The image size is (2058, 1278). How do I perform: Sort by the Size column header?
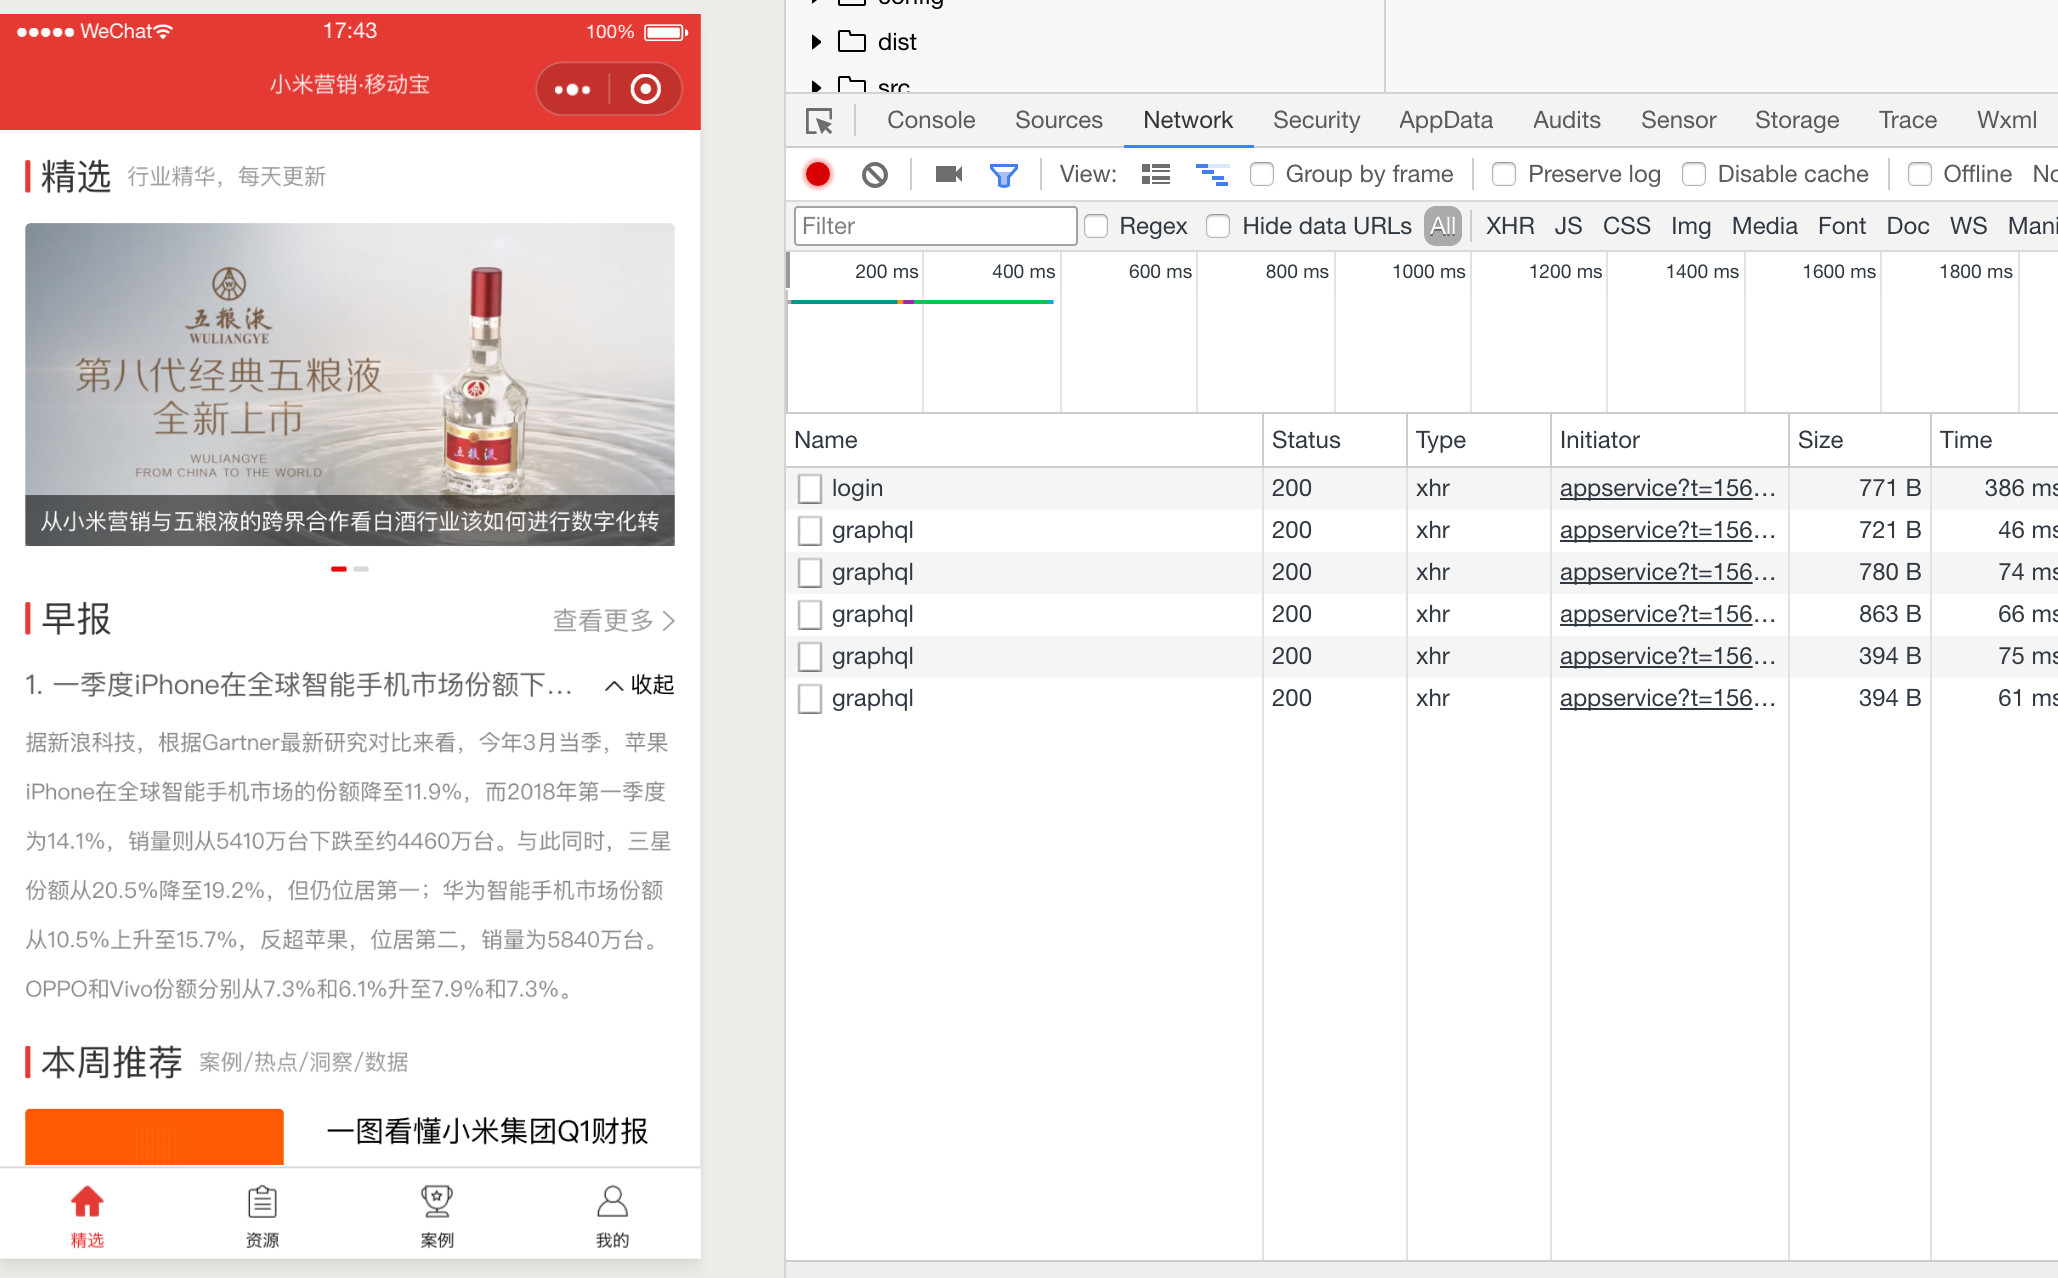point(1859,440)
